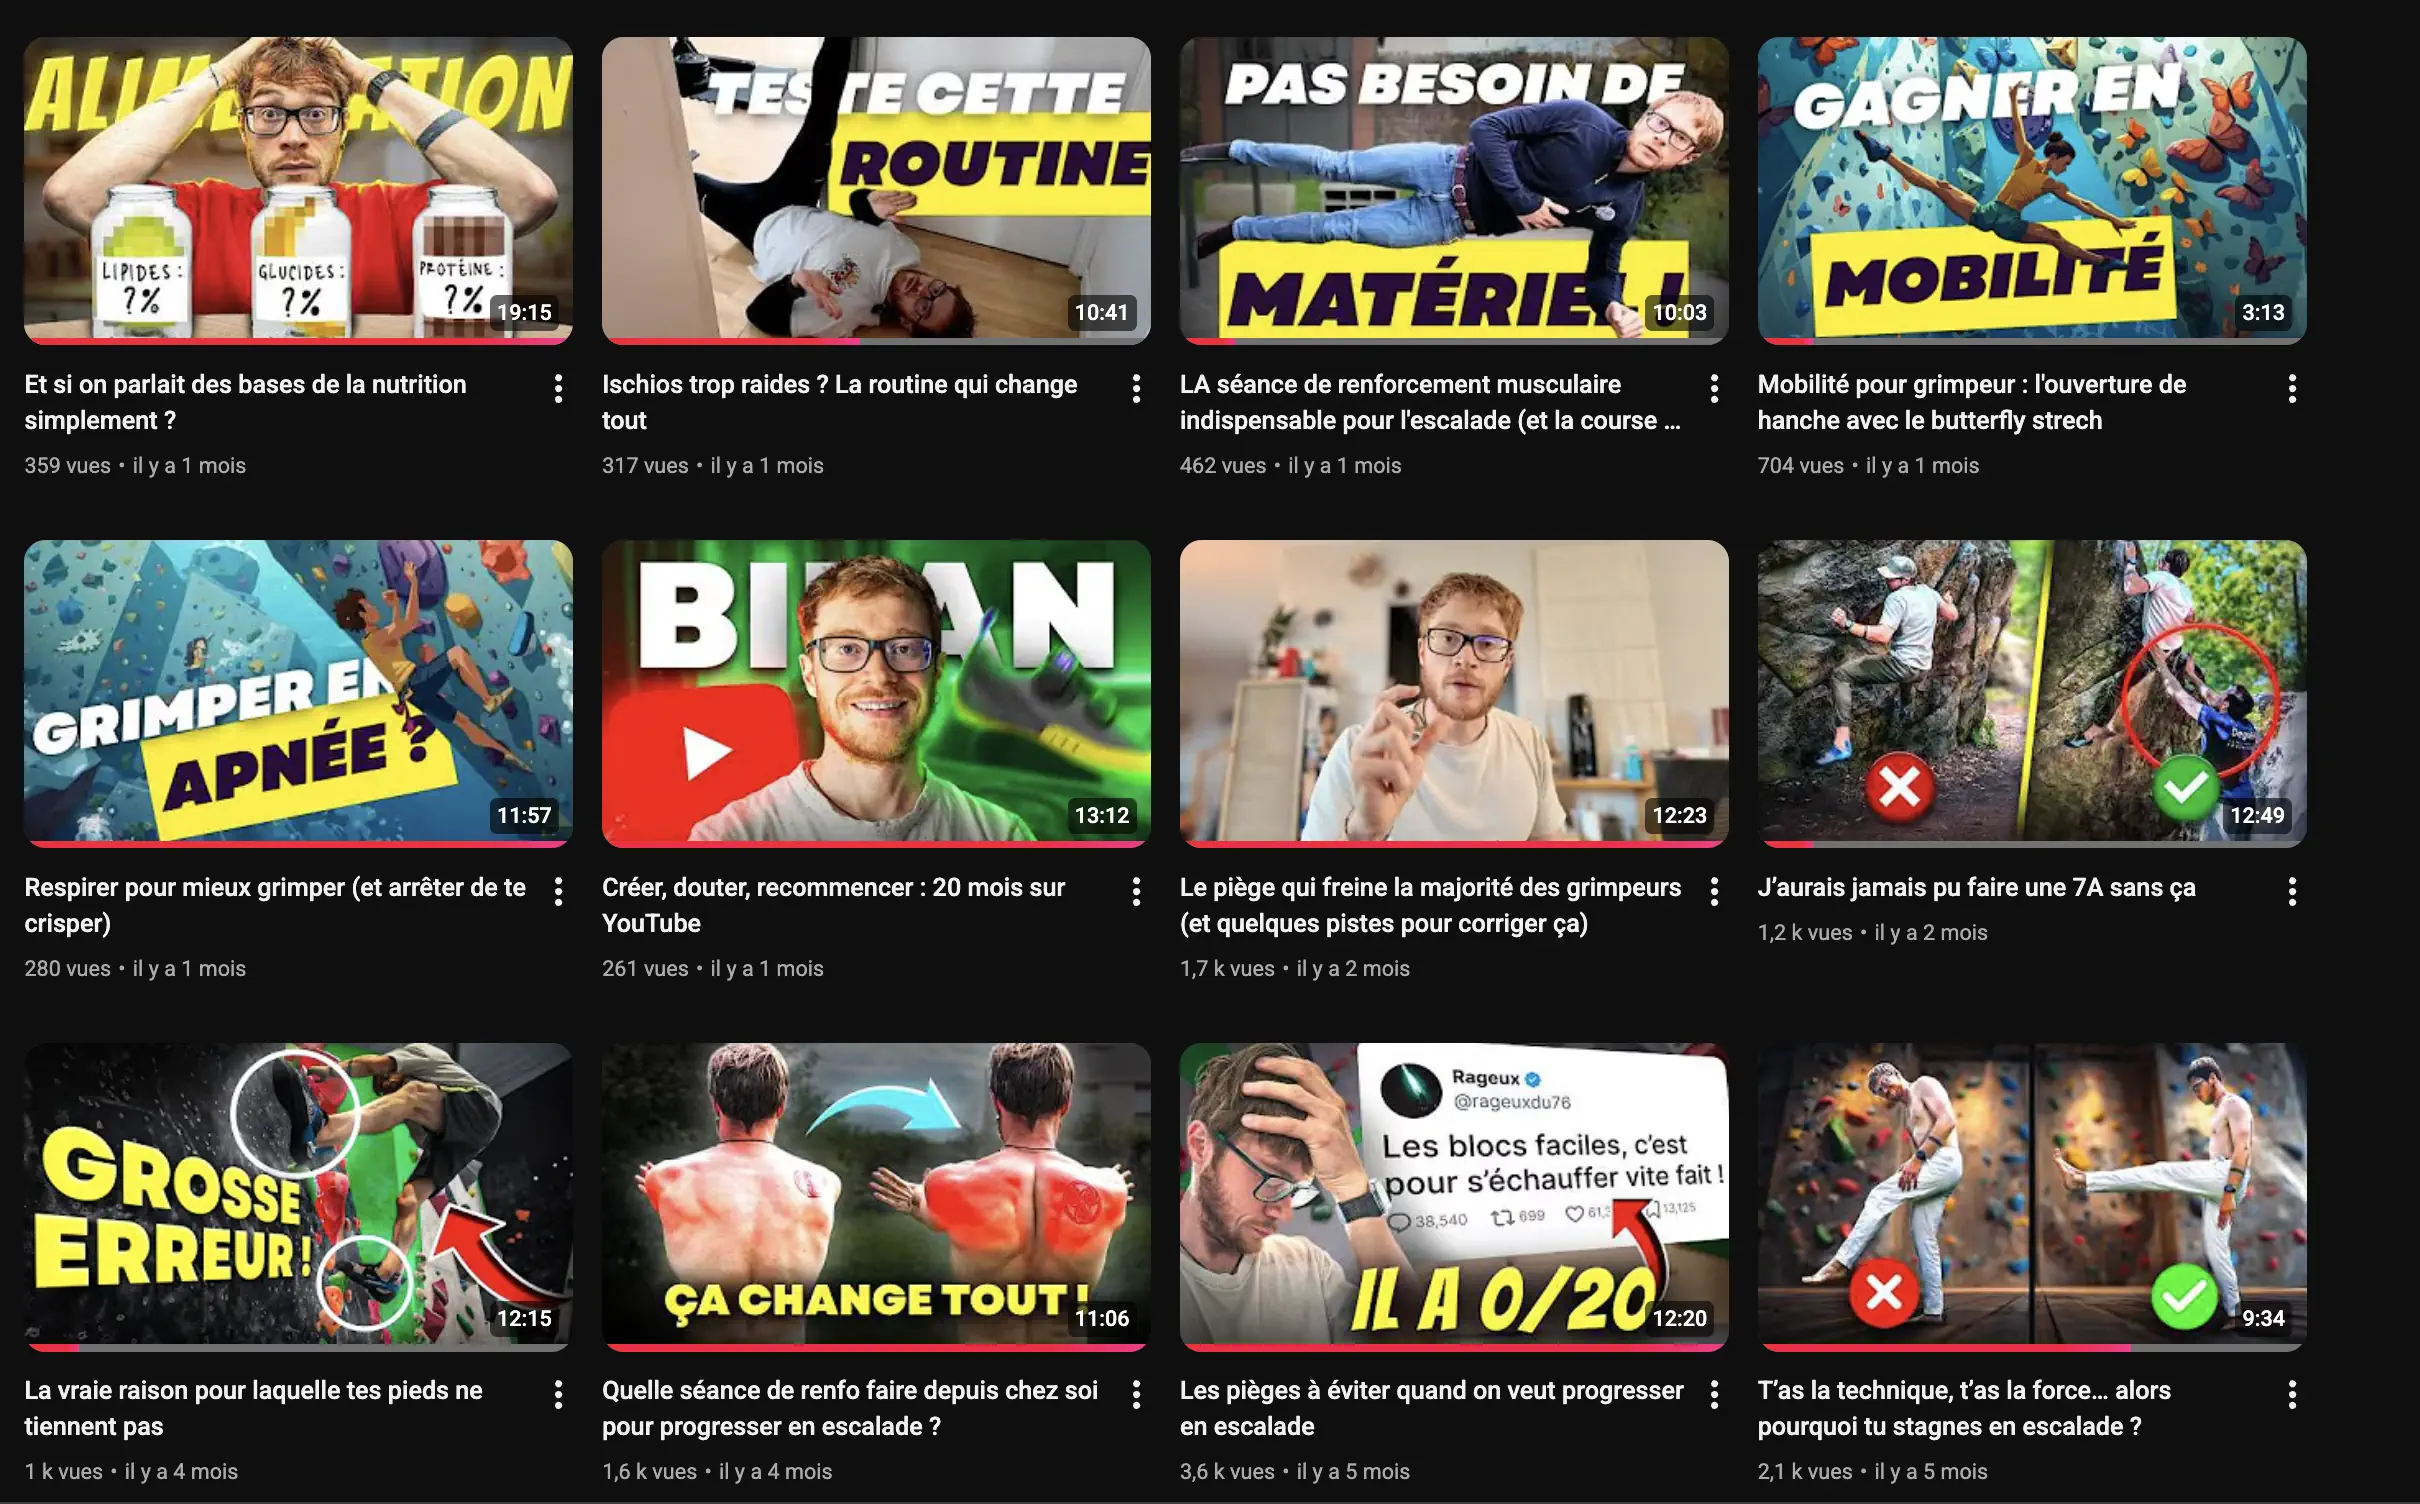The height and width of the screenshot is (1504, 2420).
Task: Open the ALIMENTATION thumbnail with macro jars
Action: (298, 190)
